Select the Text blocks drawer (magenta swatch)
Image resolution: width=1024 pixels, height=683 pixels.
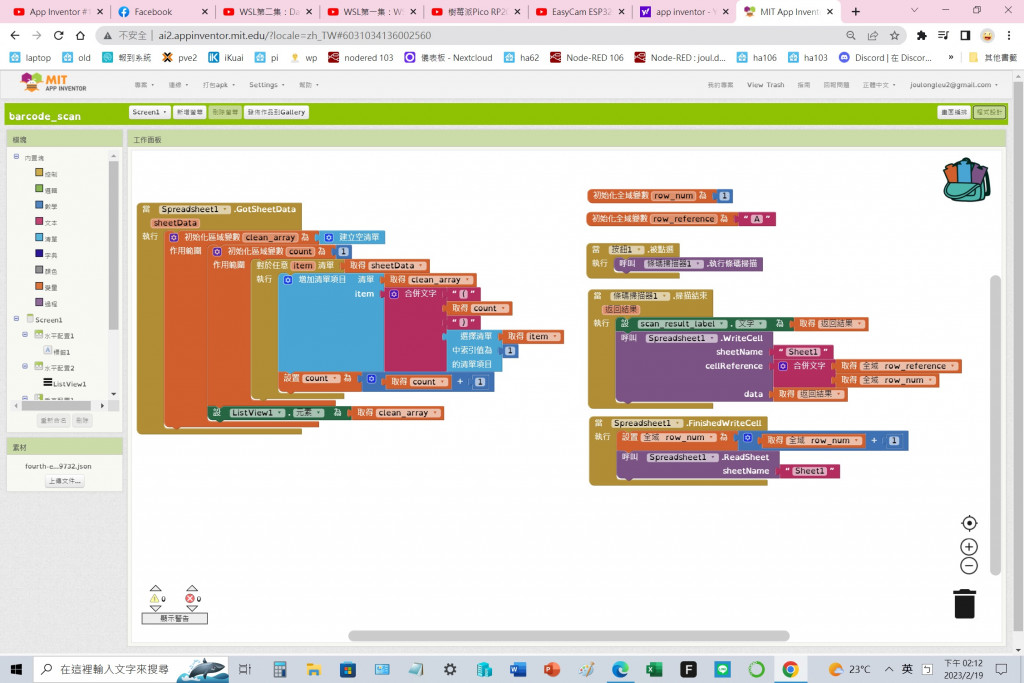[x=39, y=221]
